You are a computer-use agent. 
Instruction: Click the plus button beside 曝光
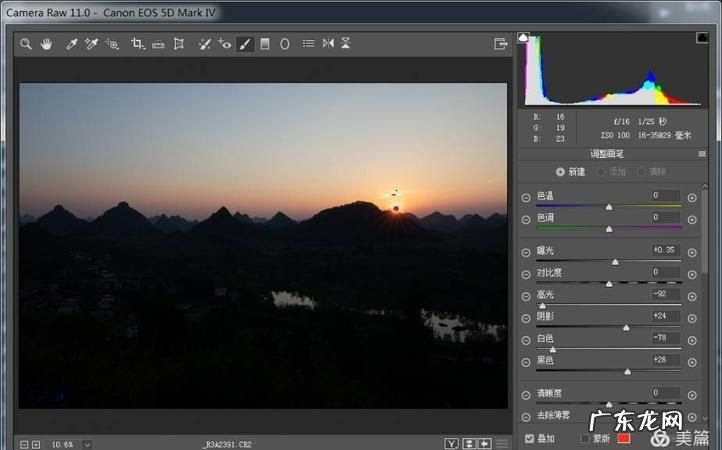692,251
